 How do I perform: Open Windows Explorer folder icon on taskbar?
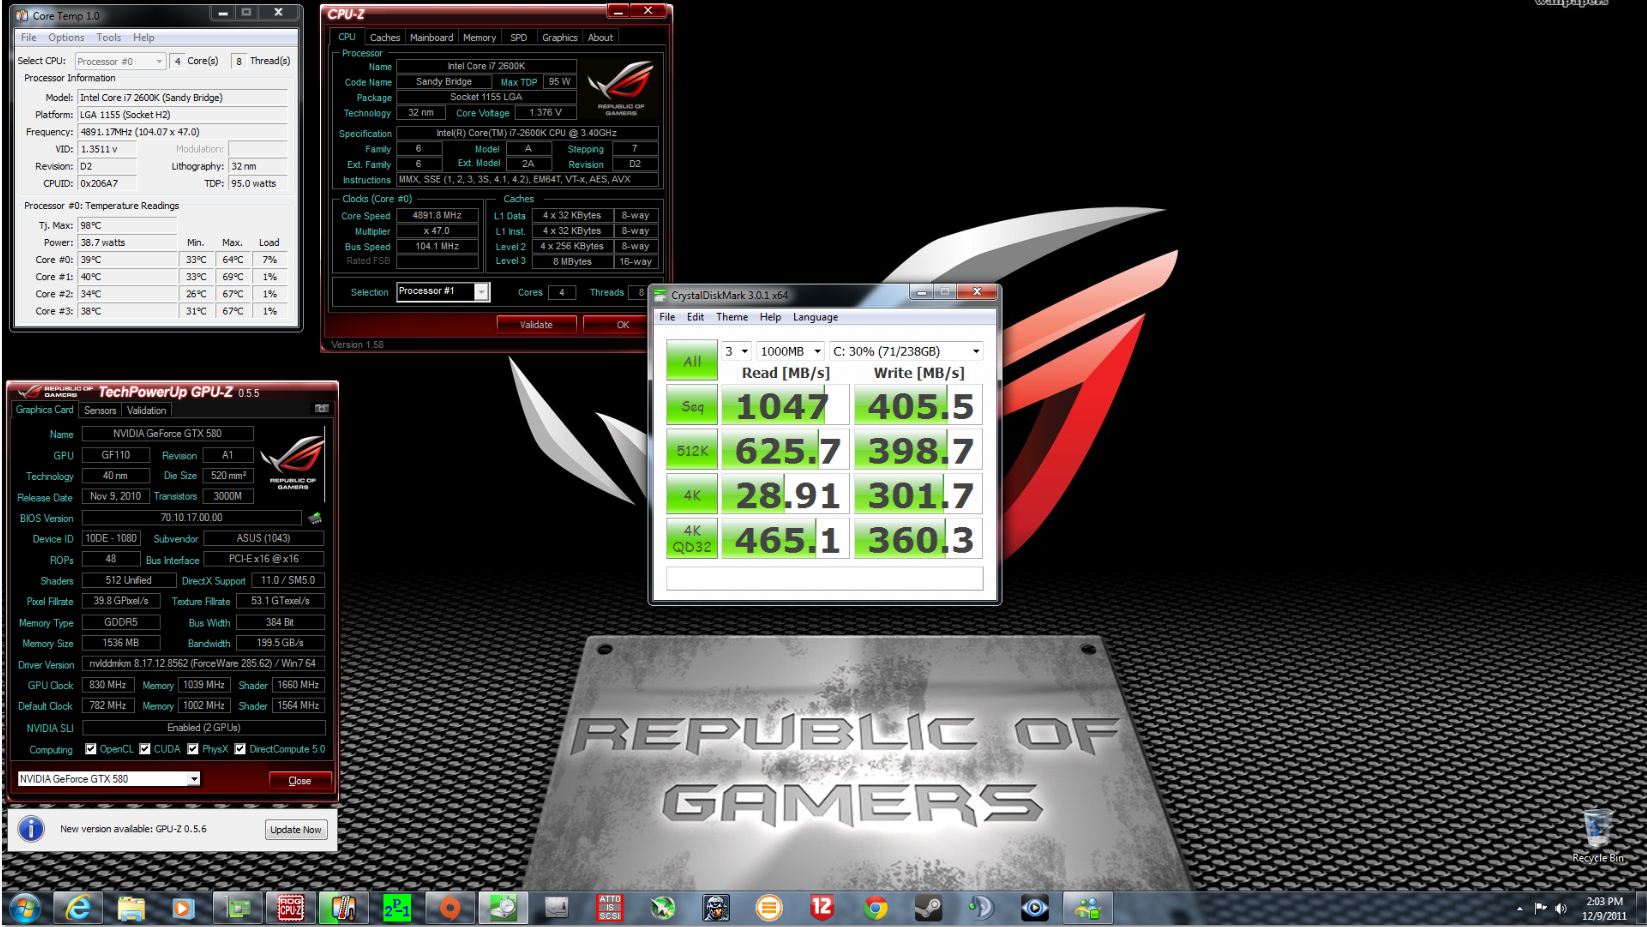pos(131,908)
